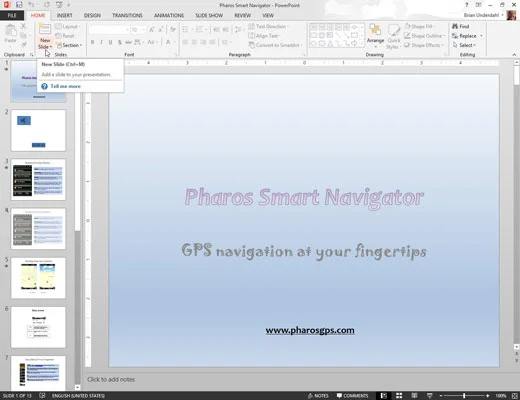Toggle Normal view button in status bar

coord(384,396)
